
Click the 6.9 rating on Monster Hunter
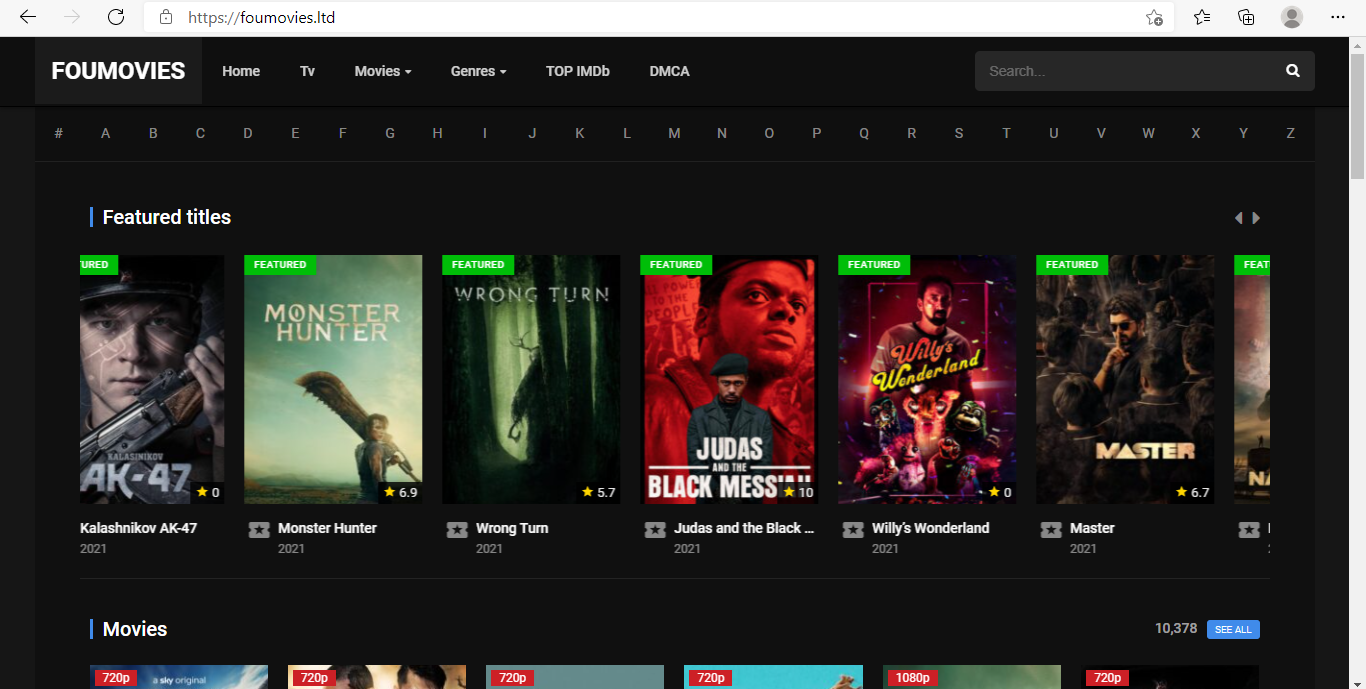coord(401,492)
